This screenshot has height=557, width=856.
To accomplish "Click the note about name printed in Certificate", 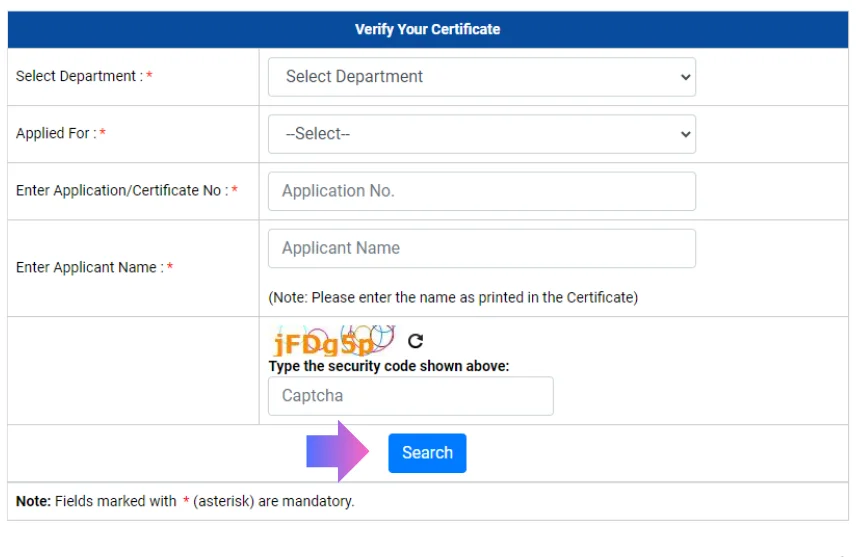I will point(453,297).
